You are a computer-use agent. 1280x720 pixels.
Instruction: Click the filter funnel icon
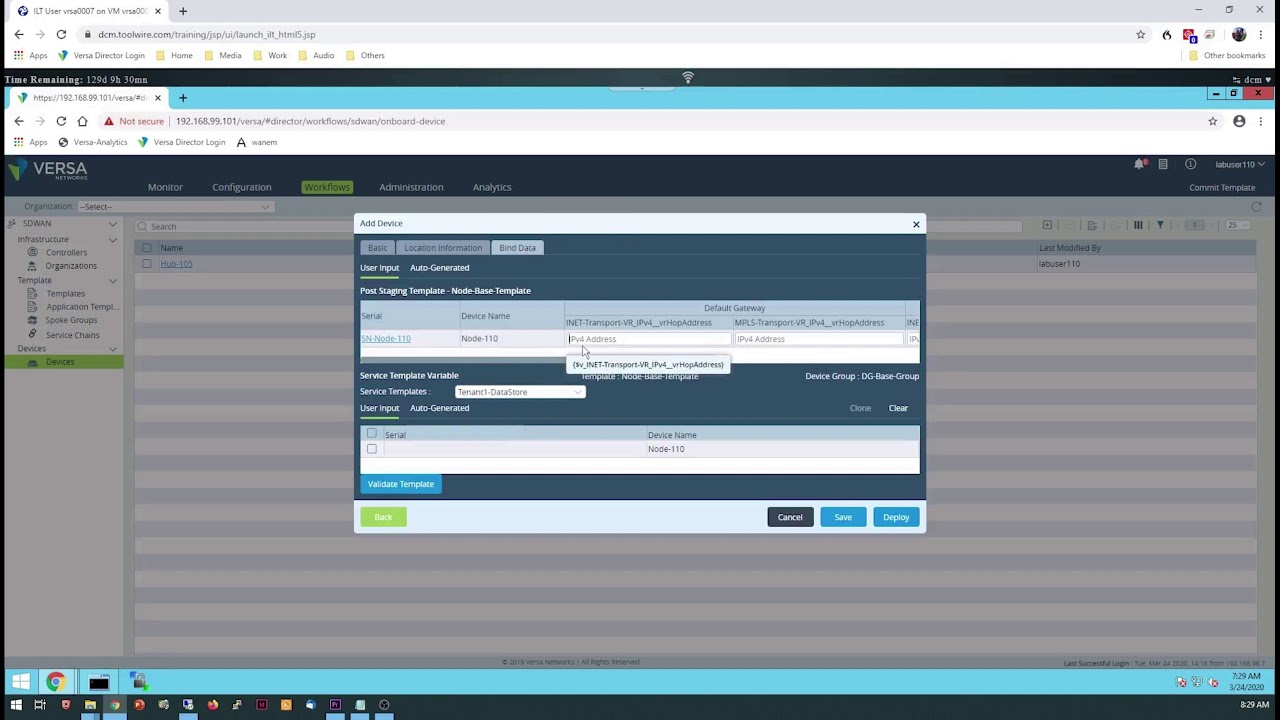1160,225
